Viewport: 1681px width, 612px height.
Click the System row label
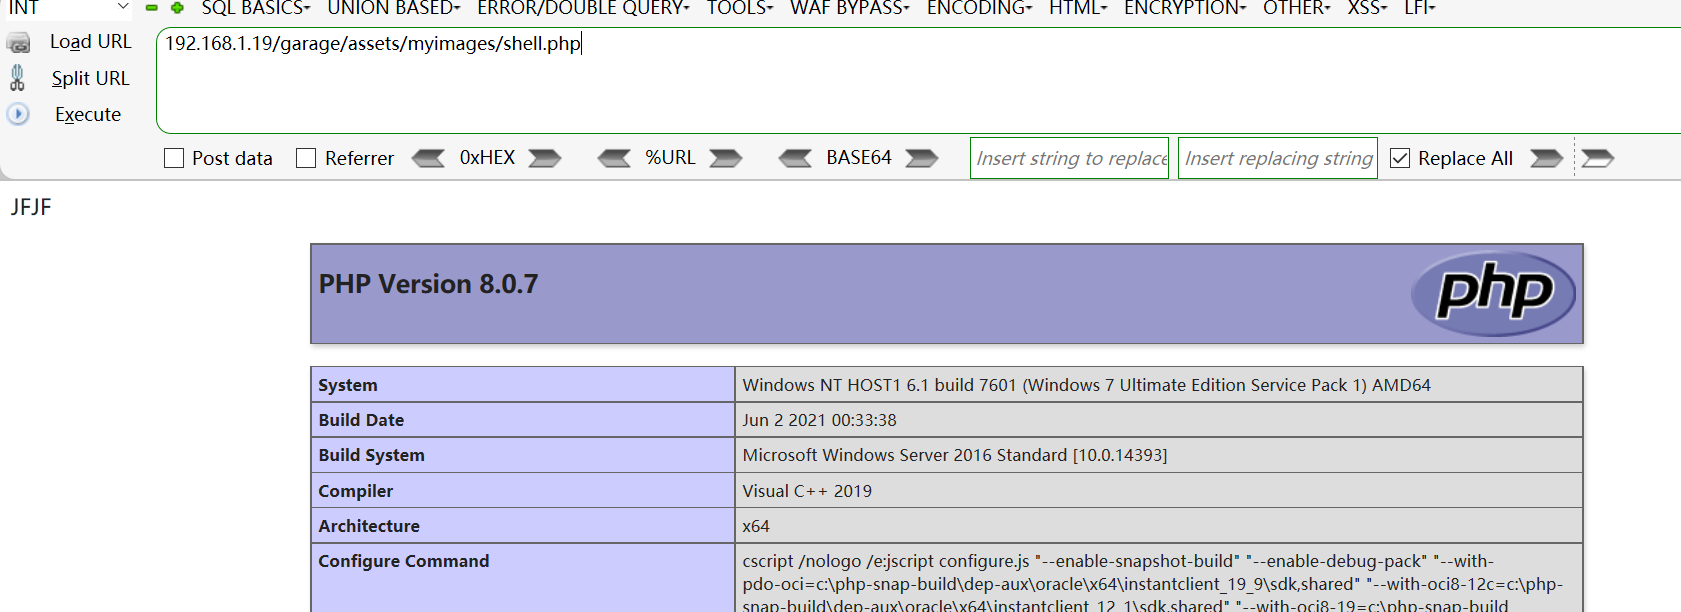pos(348,385)
